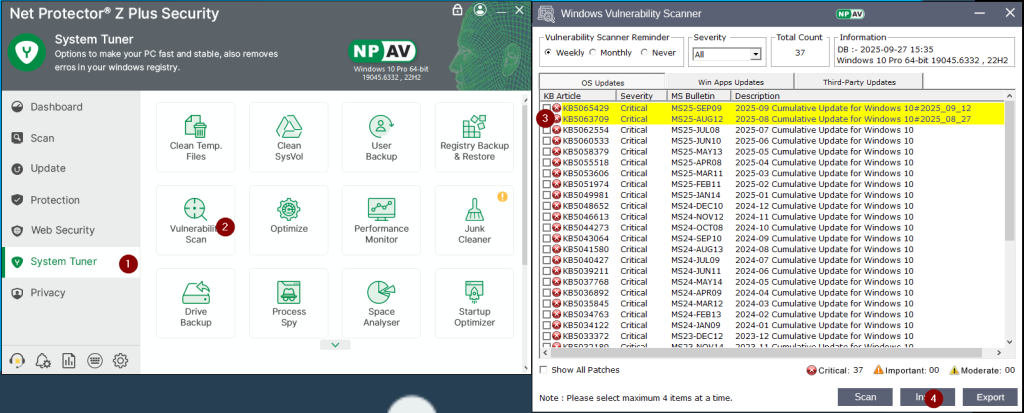Switch to the Third-Party Updates tab
1024x413 pixels.
click(859, 82)
